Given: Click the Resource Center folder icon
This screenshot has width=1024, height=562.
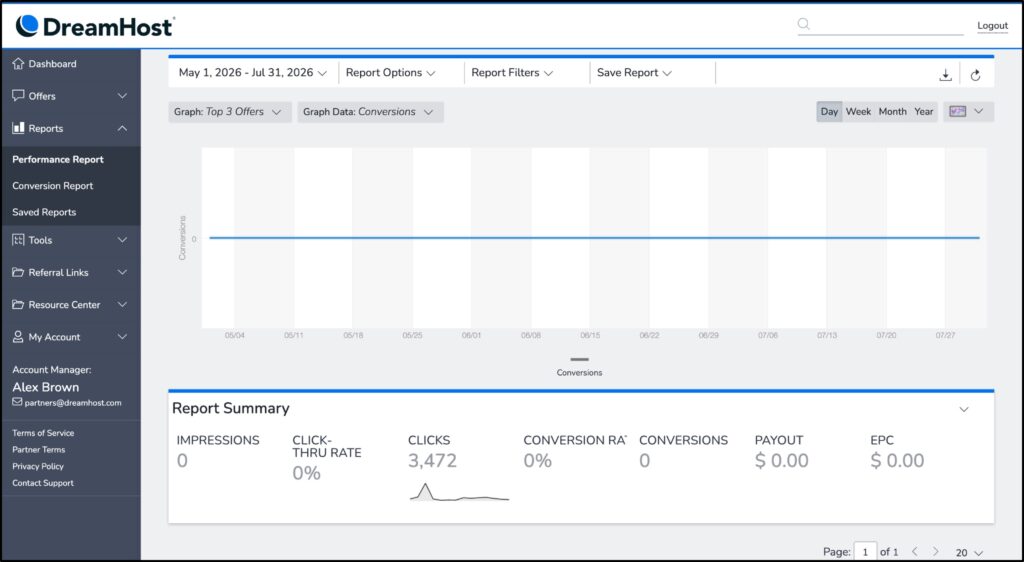Looking at the screenshot, I should coord(18,304).
